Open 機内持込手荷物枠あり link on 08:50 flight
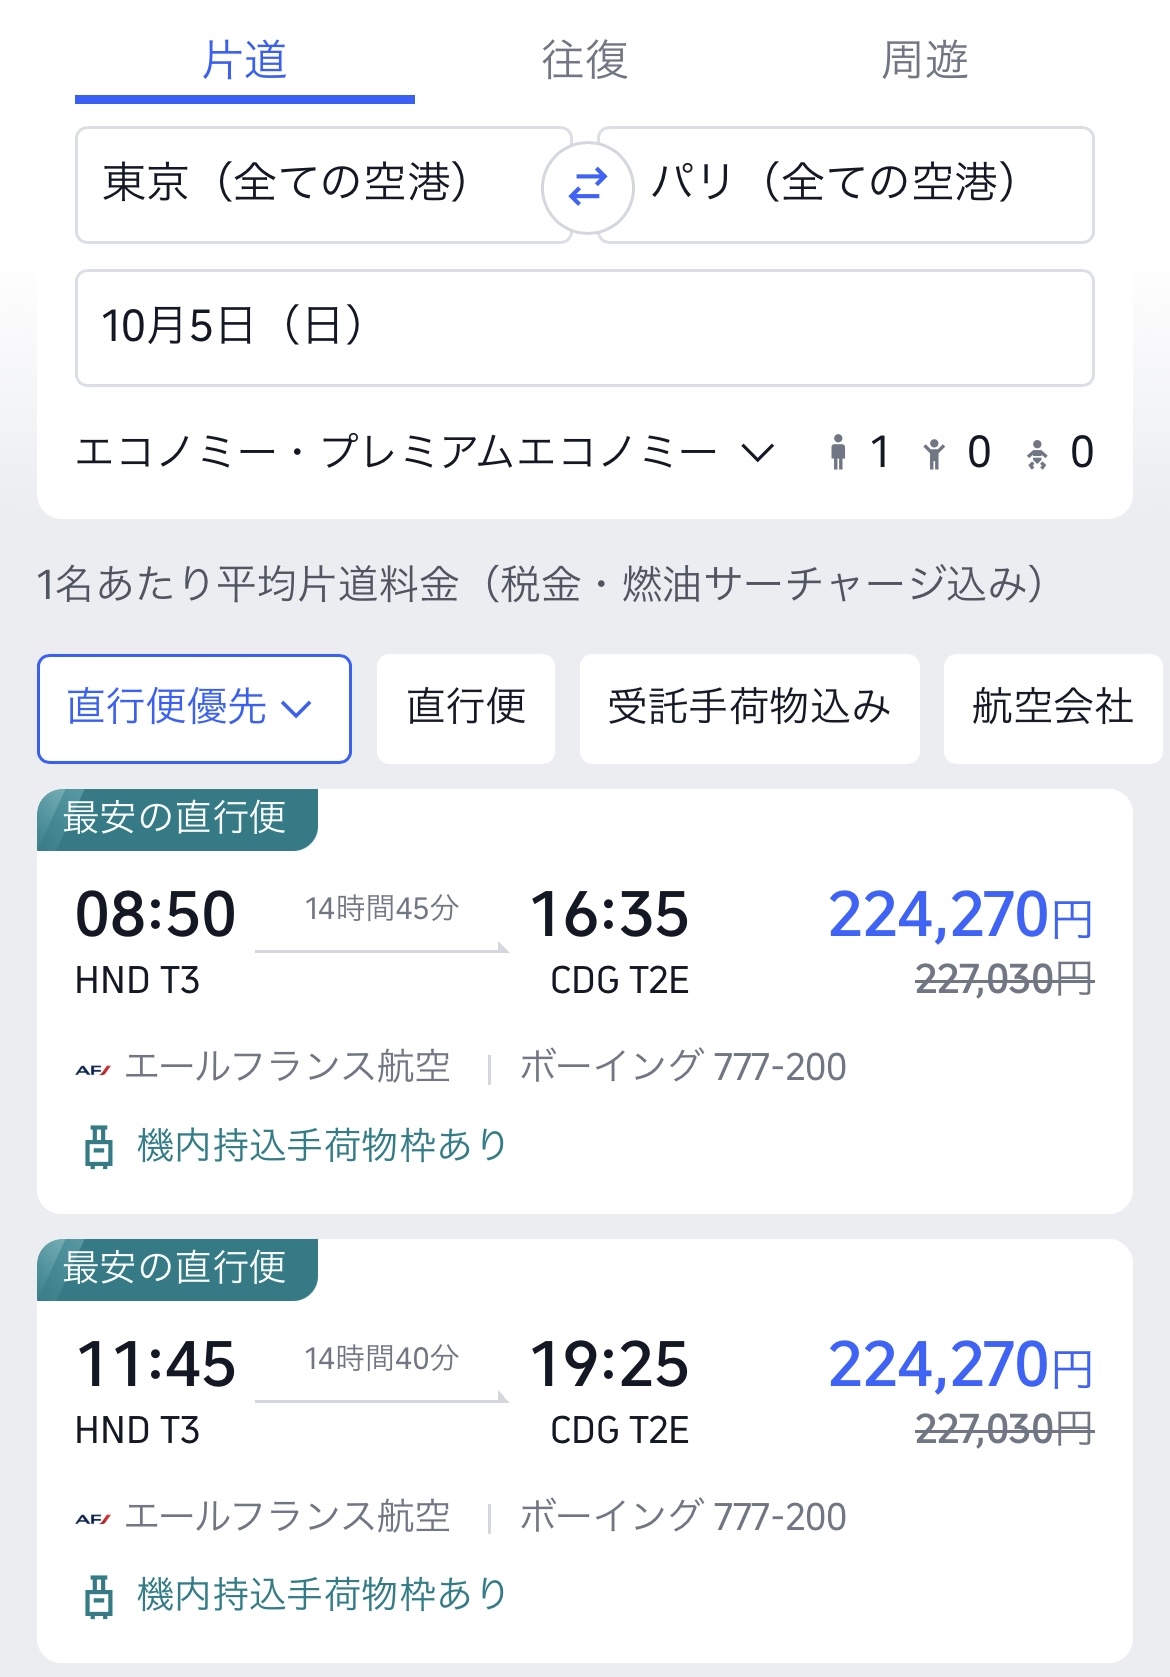 click(322, 1146)
